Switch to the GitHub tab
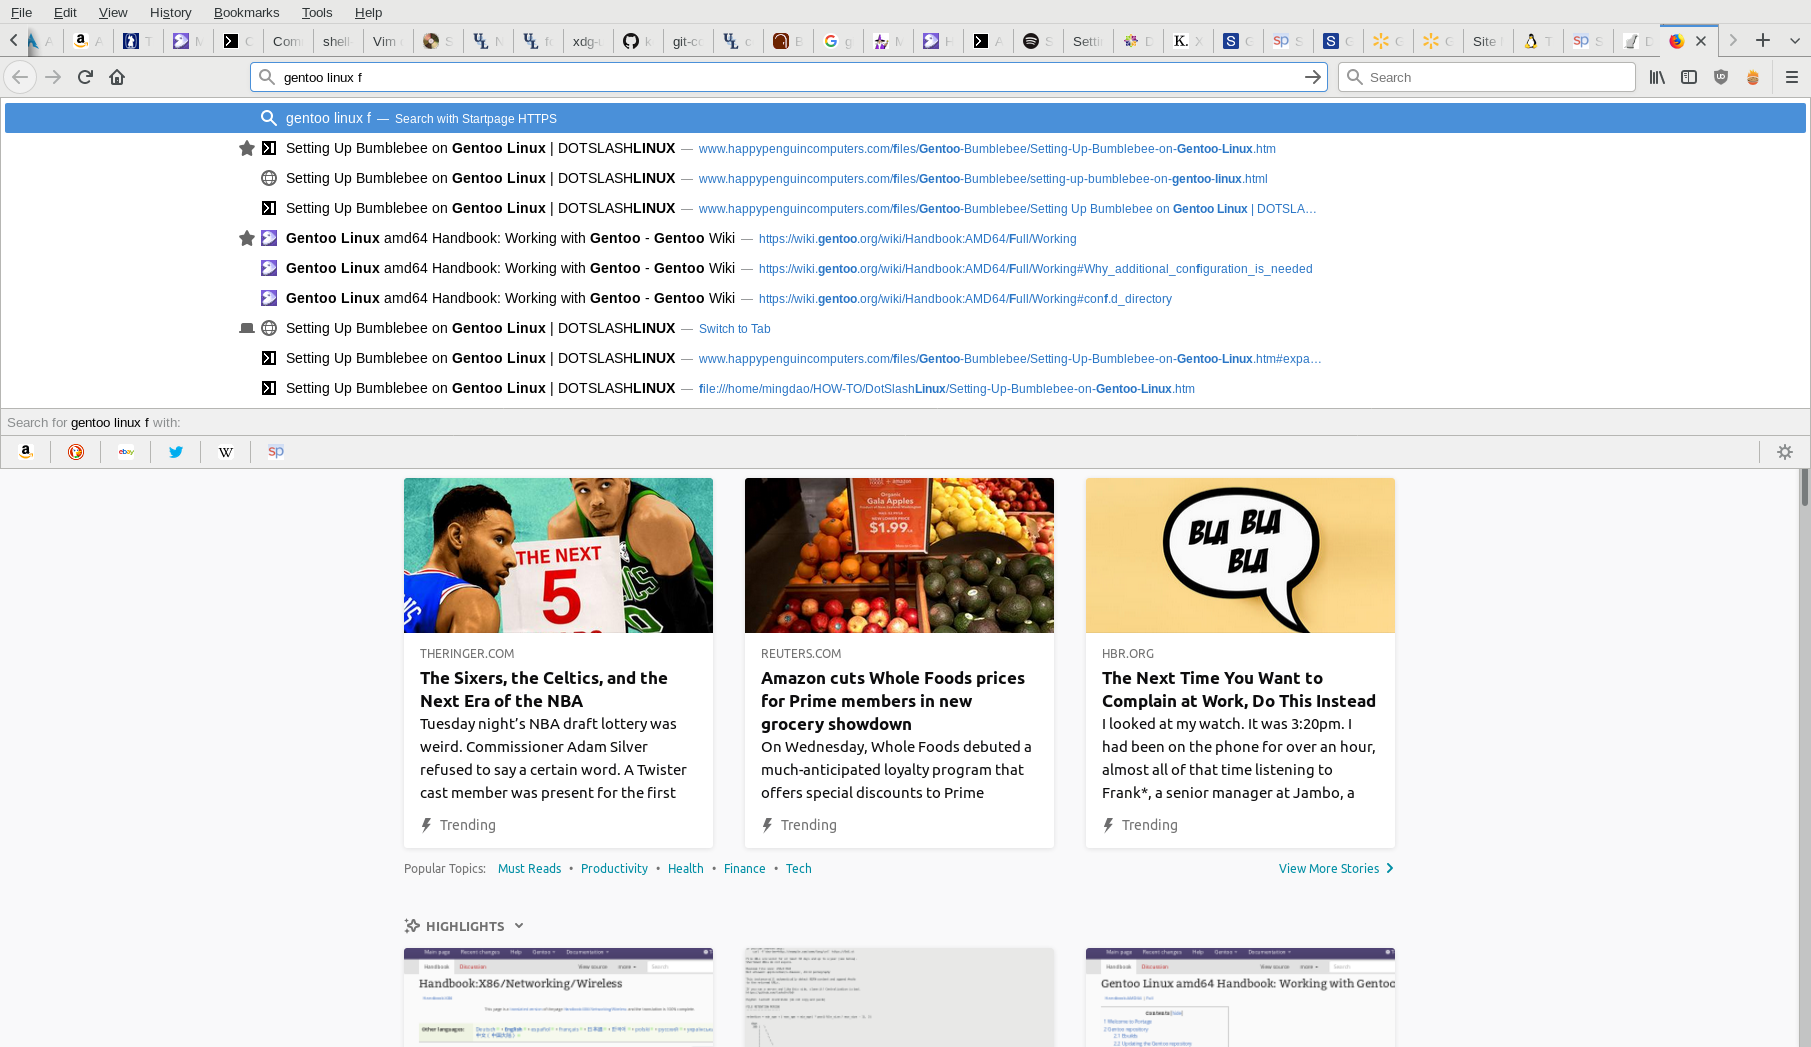The image size is (1811, 1047). [x=637, y=41]
